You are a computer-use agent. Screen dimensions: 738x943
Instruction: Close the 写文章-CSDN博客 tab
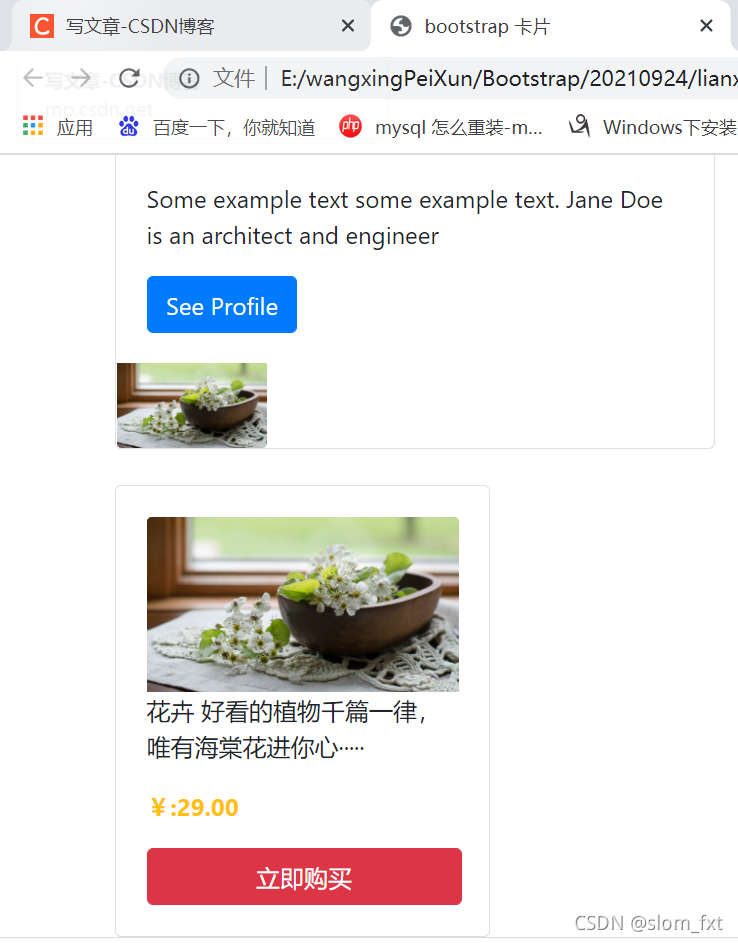click(x=348, y=26)
